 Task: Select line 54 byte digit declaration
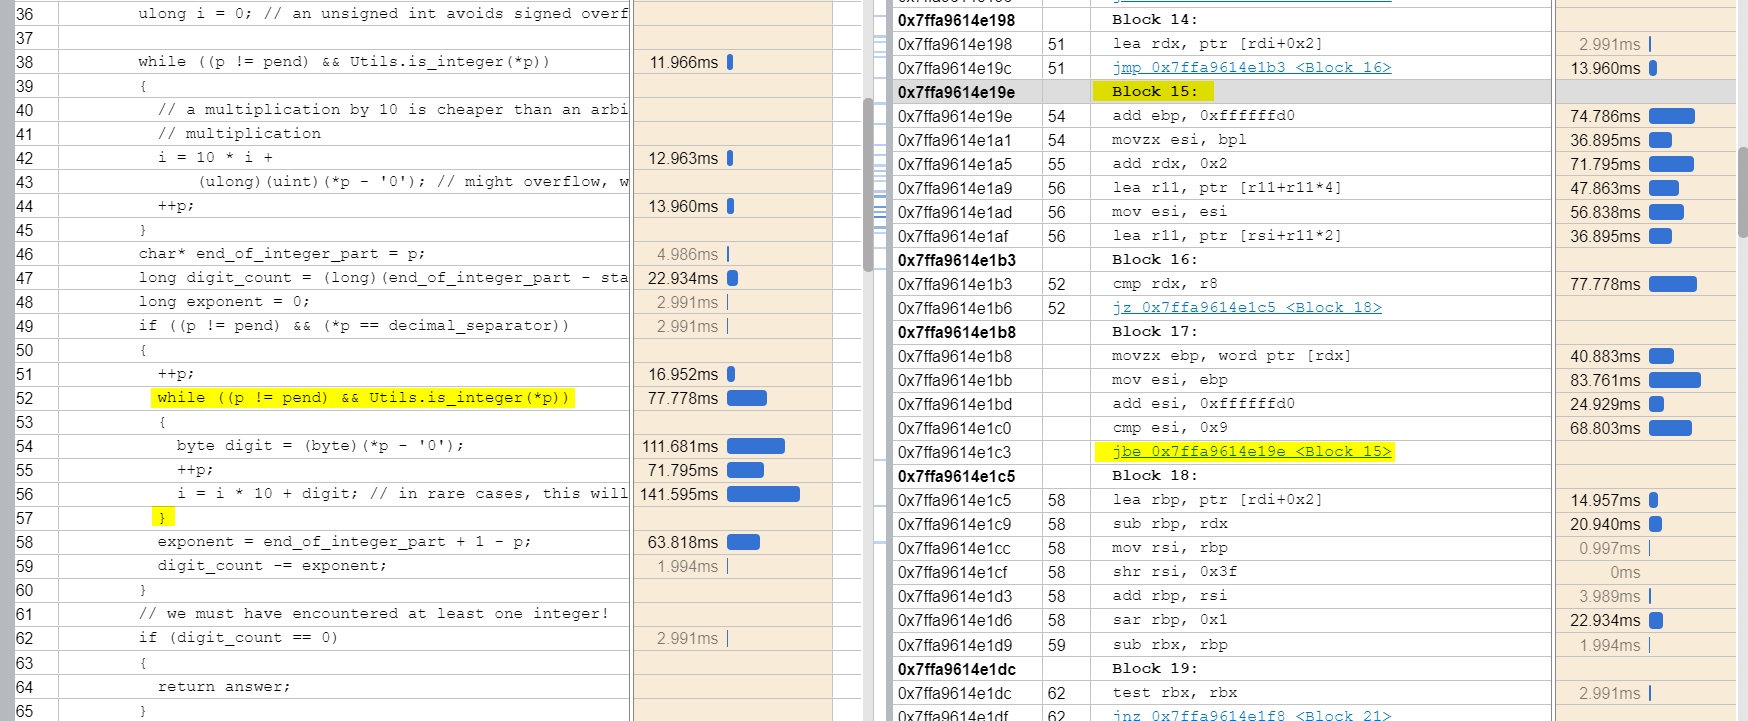click(320, 446)
